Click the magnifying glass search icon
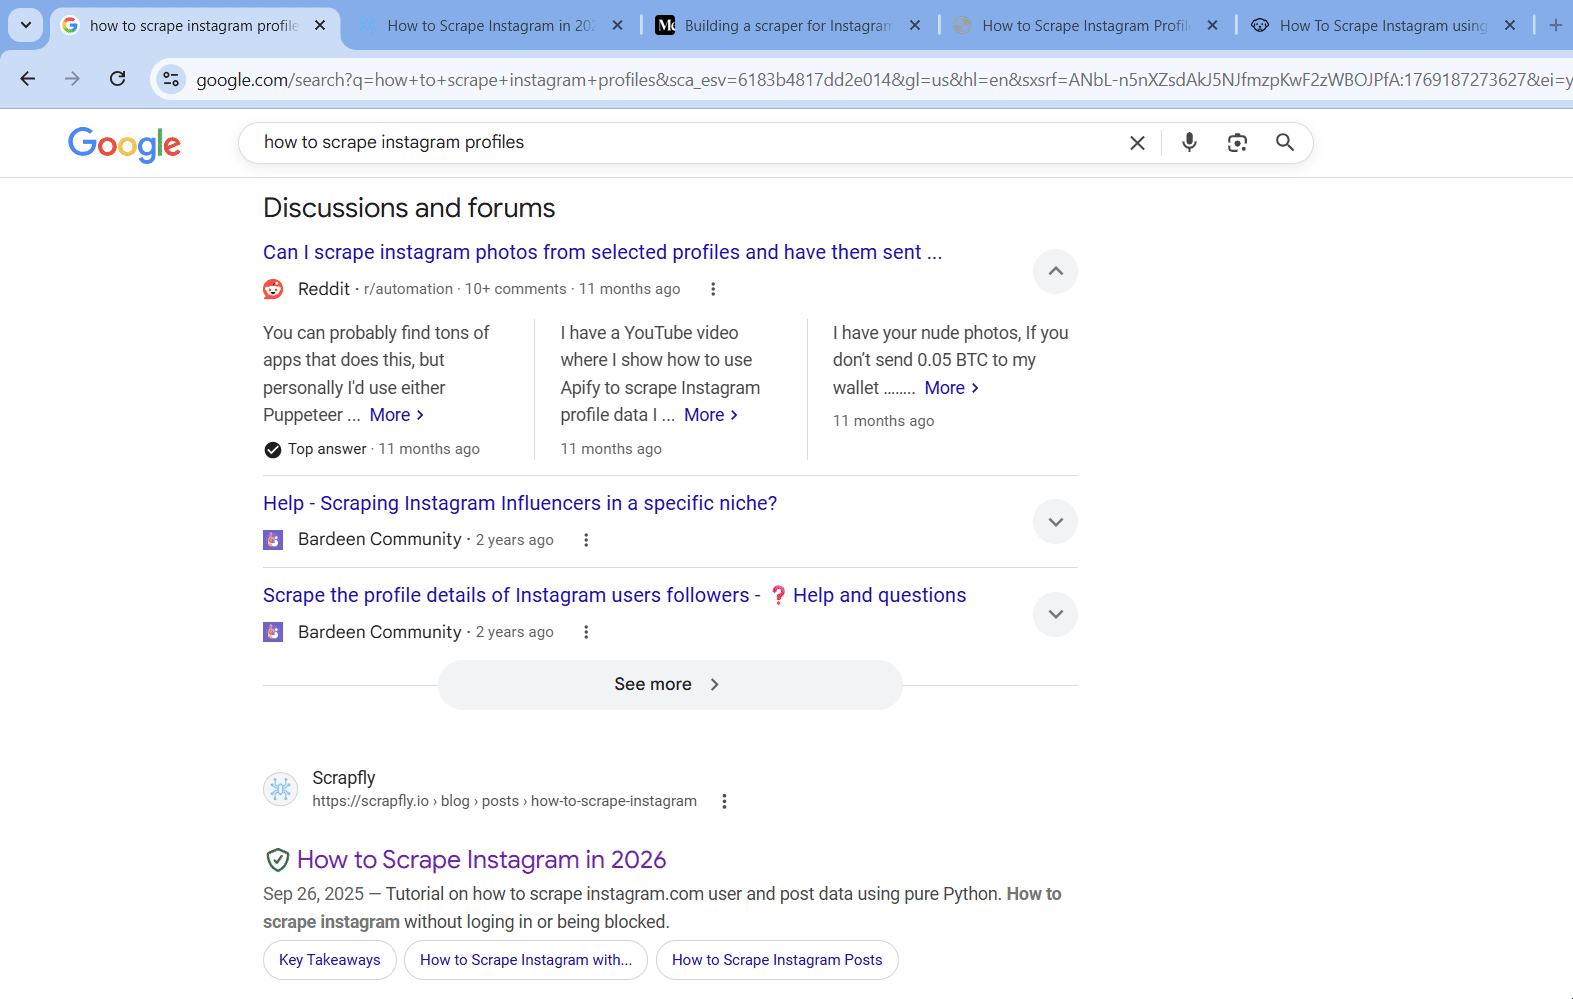This screenshot has height=999, width=1573. click(x=1285, y=143)
